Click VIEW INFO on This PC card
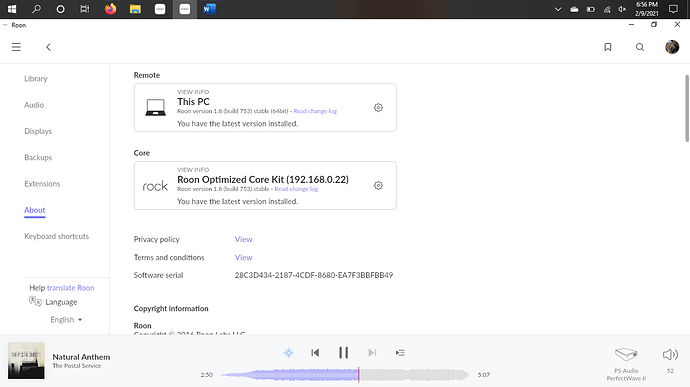 (x=193, y=92)
